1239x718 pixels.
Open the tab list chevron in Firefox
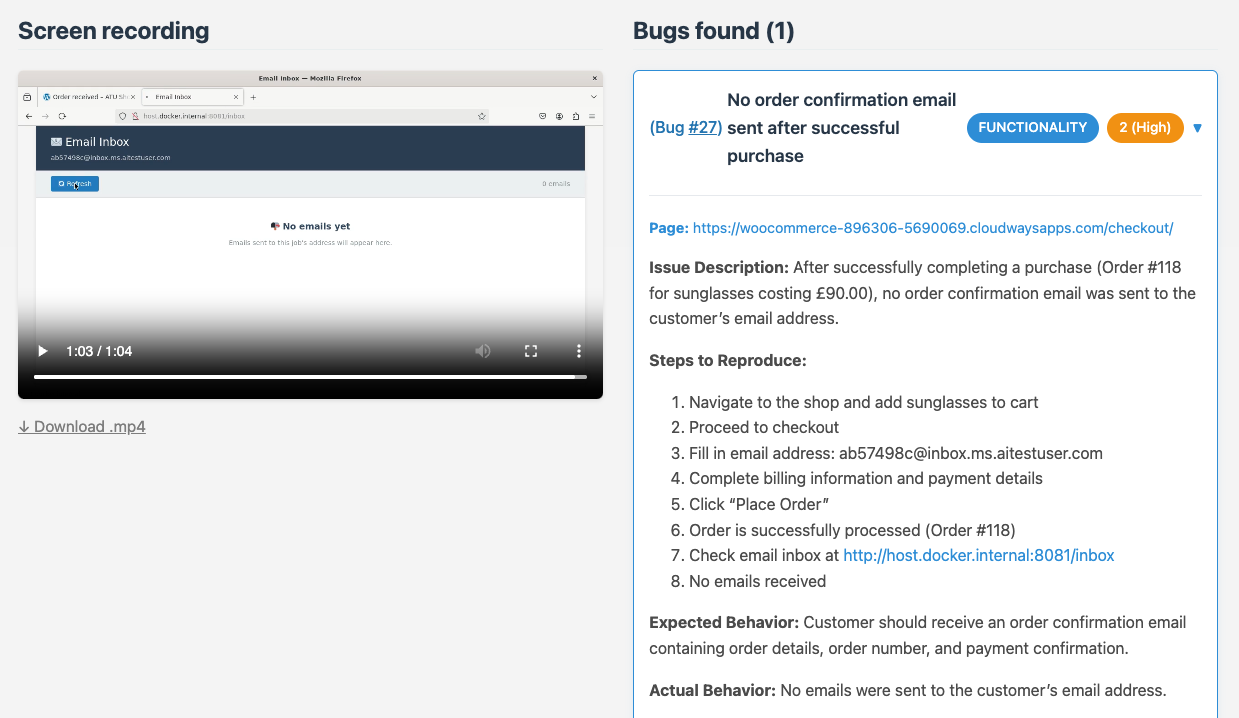[x=594, y=97]
